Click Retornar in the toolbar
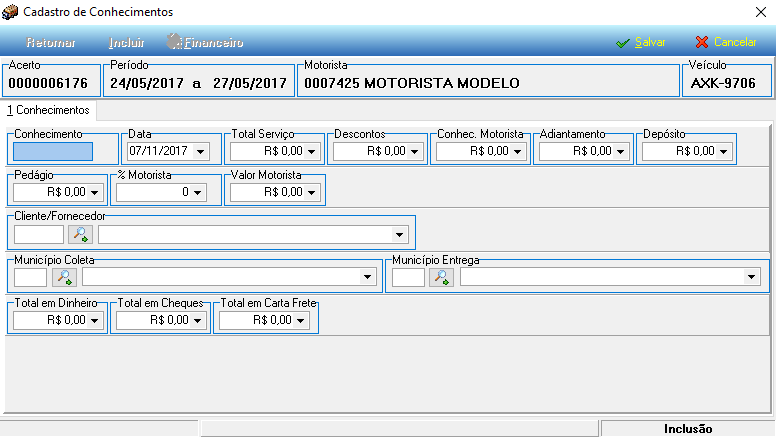 pos(51,43)
